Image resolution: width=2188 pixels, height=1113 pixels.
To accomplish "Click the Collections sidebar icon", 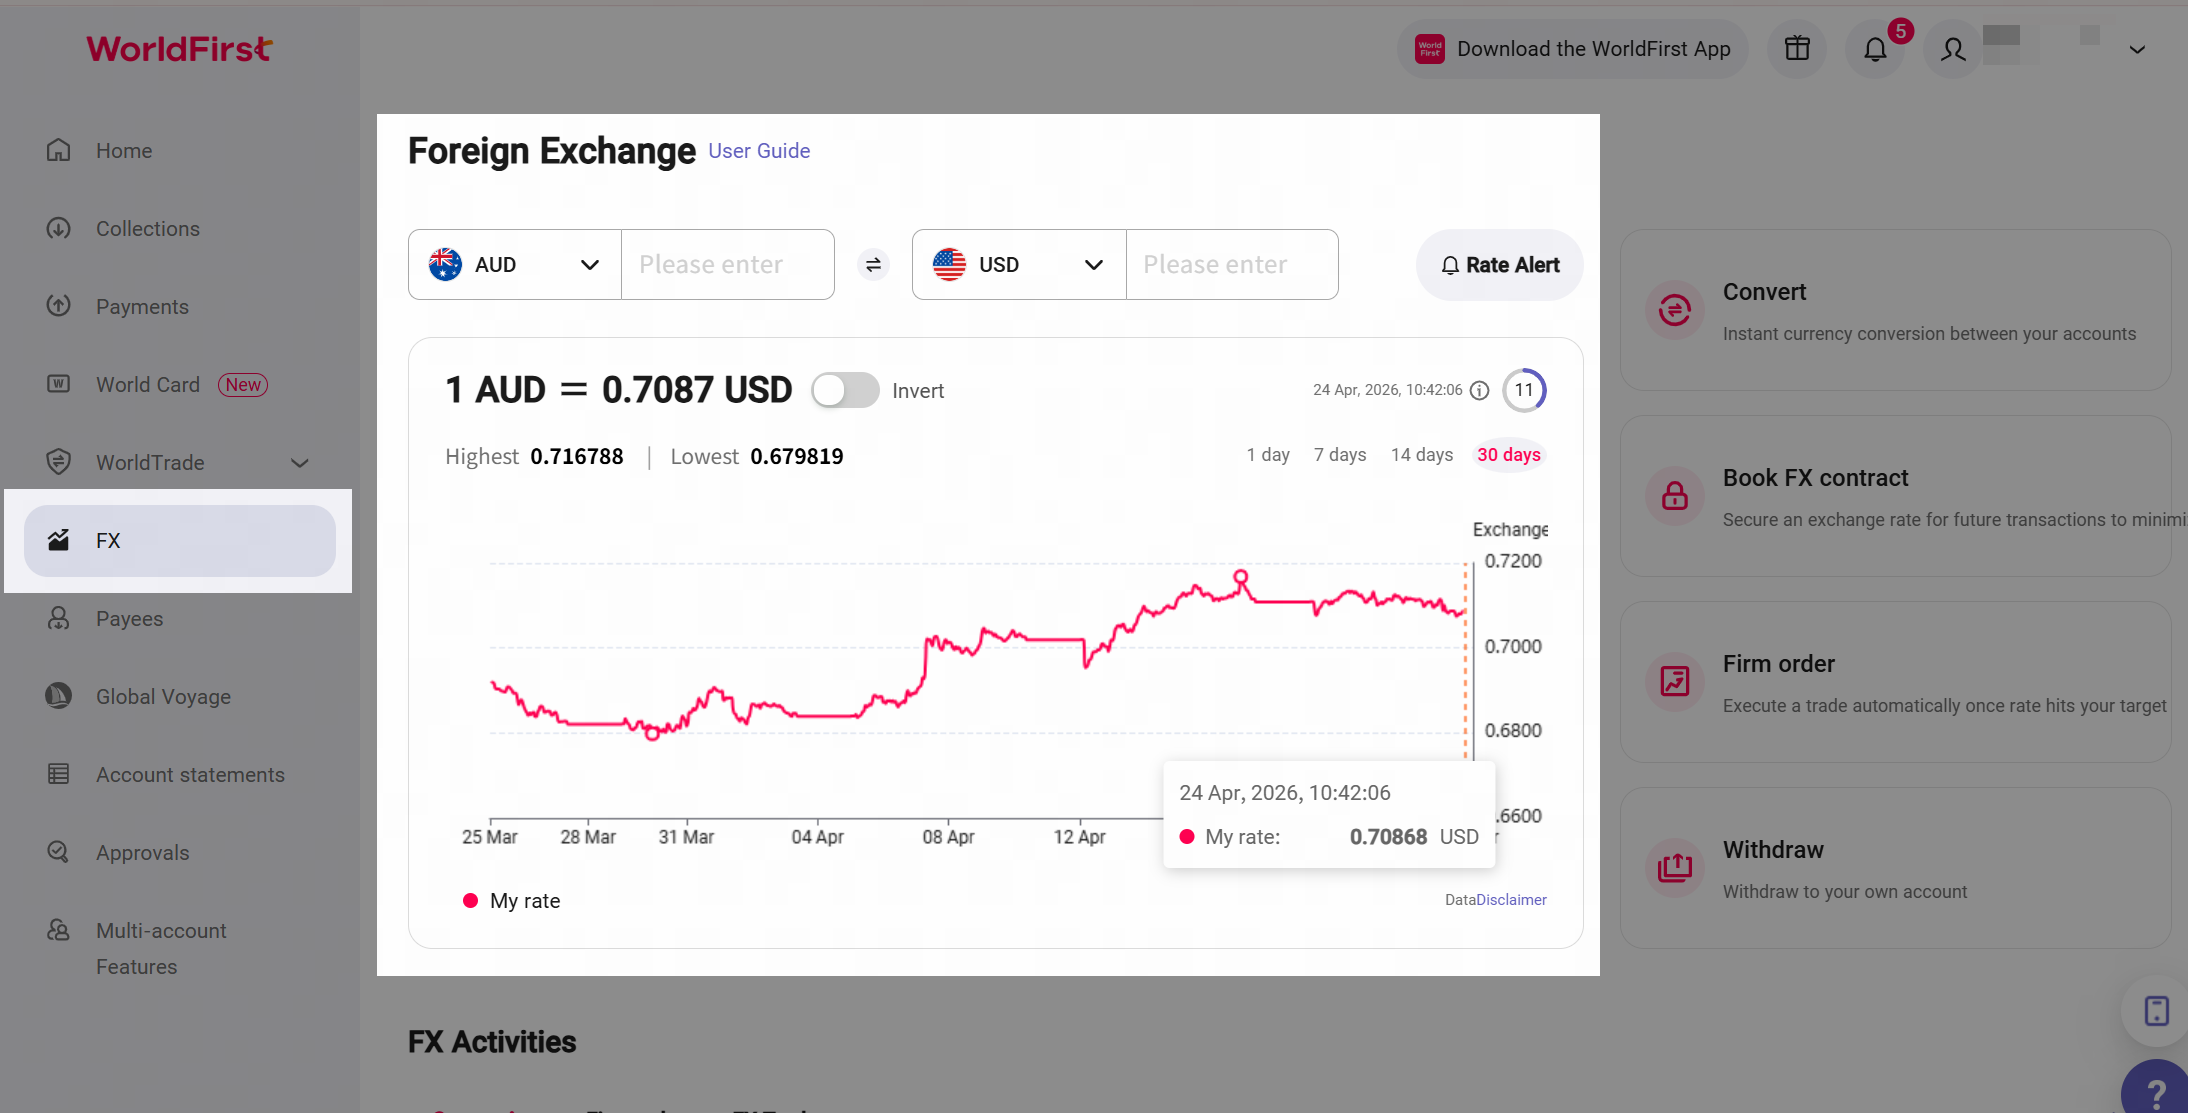I will click(59, 228).
